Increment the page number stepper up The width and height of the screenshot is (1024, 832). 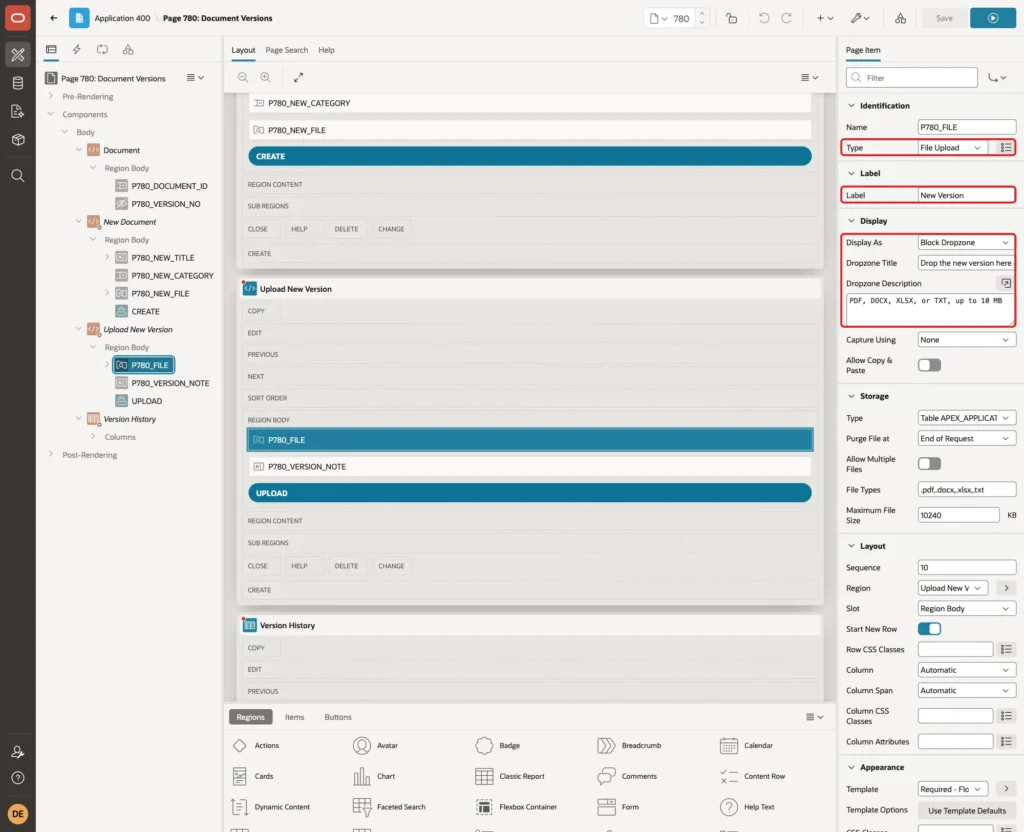click(702, 14)
